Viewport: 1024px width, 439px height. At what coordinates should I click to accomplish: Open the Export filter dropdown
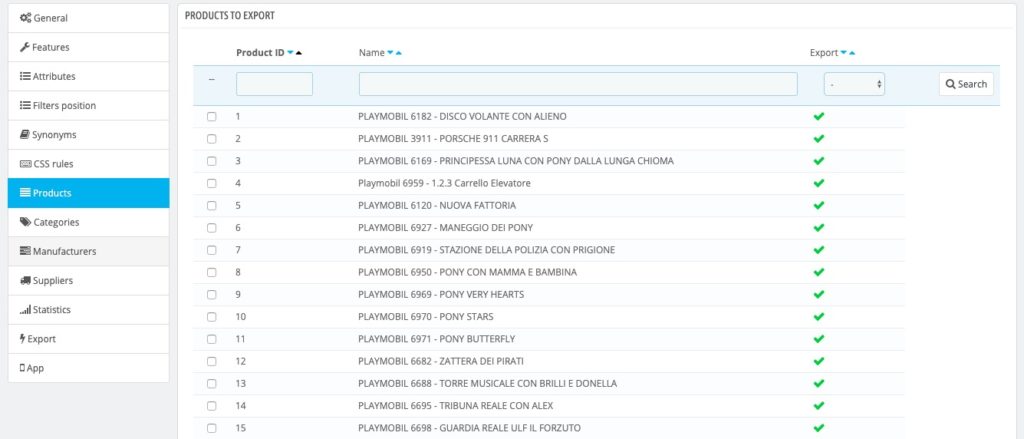[854, 84]
